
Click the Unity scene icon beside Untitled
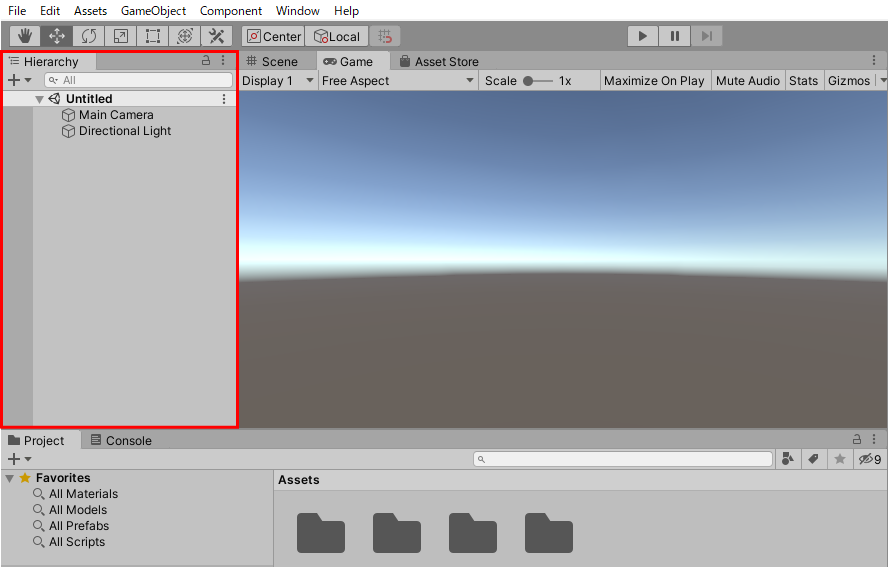point(54,99)
